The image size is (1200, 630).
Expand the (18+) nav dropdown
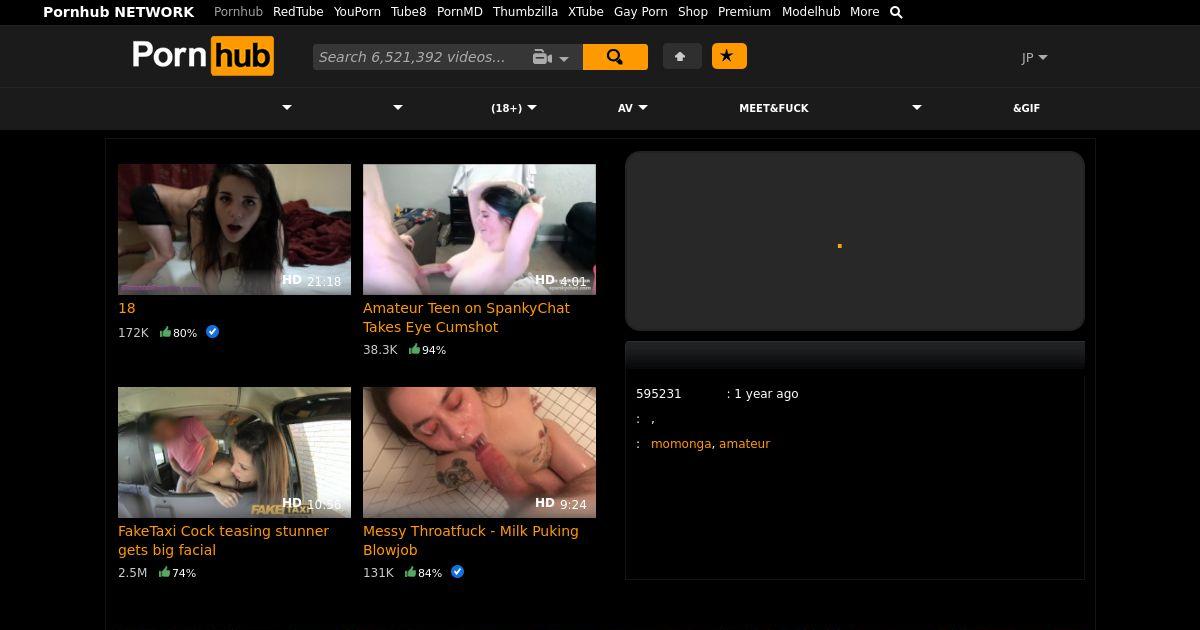pyautogui.click(x=513, y=108)
